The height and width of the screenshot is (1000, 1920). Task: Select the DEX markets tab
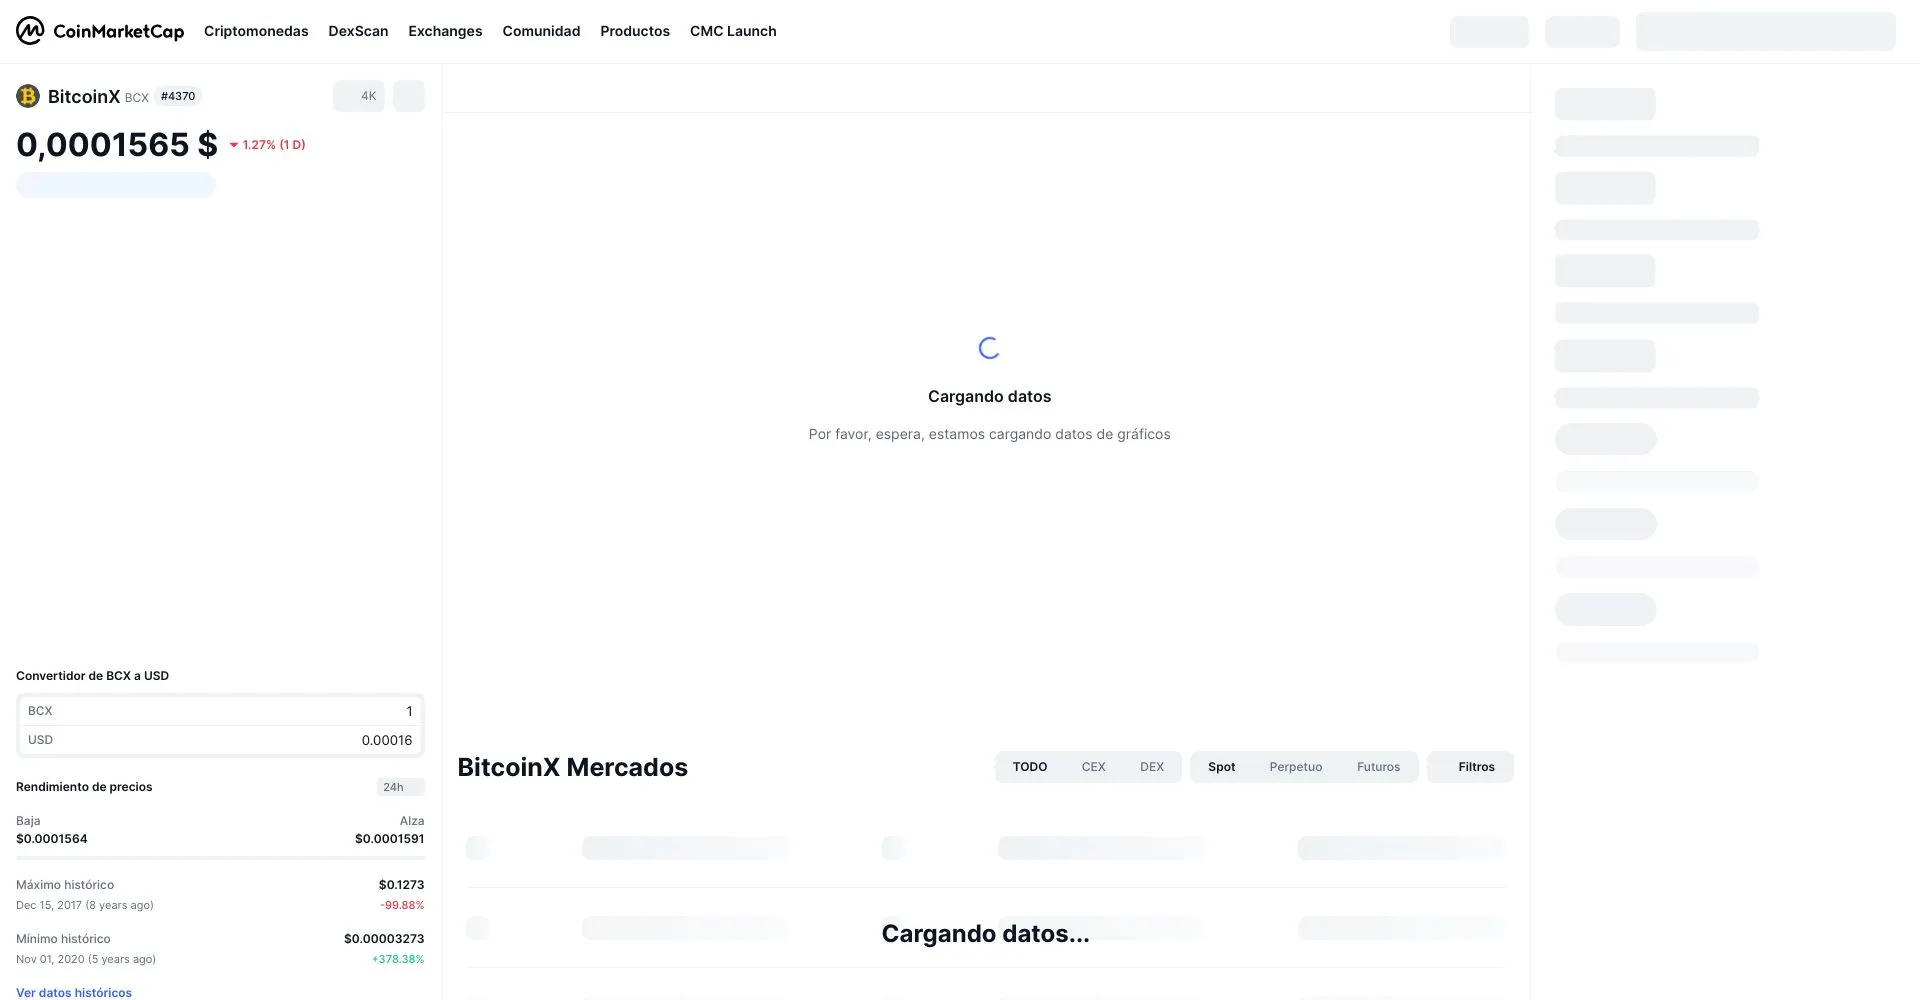coord(1152,767)
